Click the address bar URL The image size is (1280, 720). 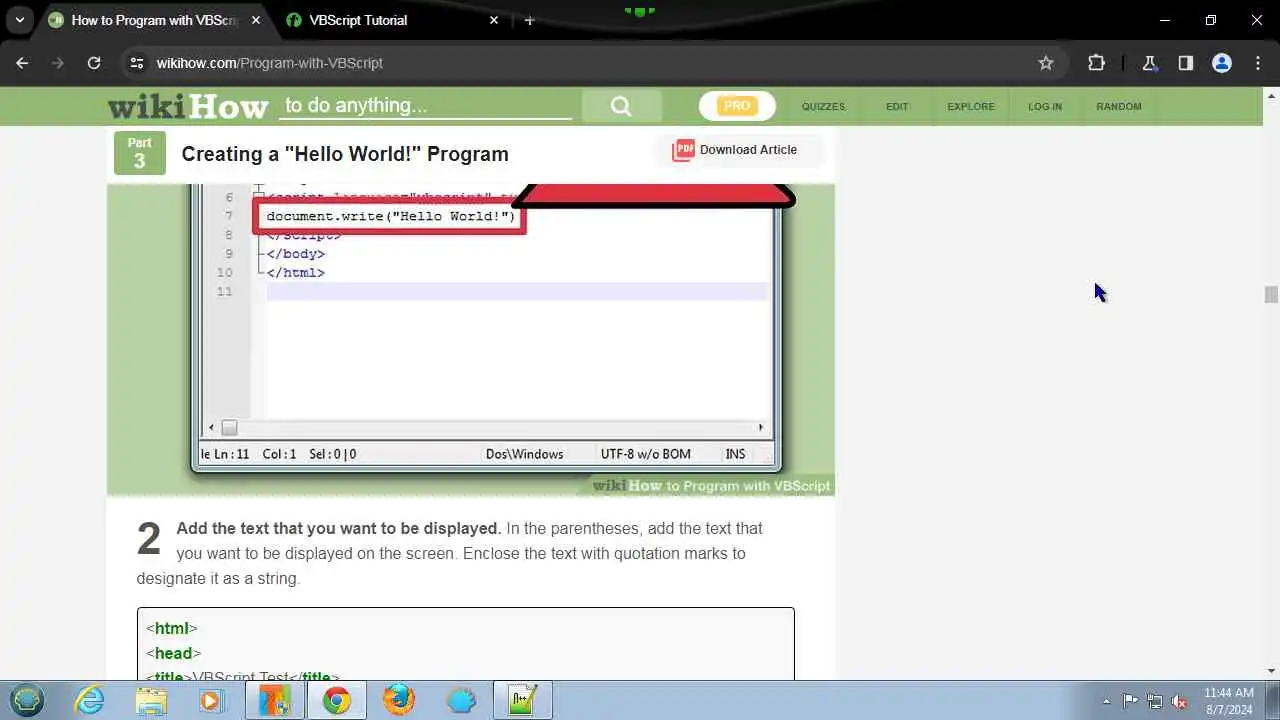click(x=270, y=63)
